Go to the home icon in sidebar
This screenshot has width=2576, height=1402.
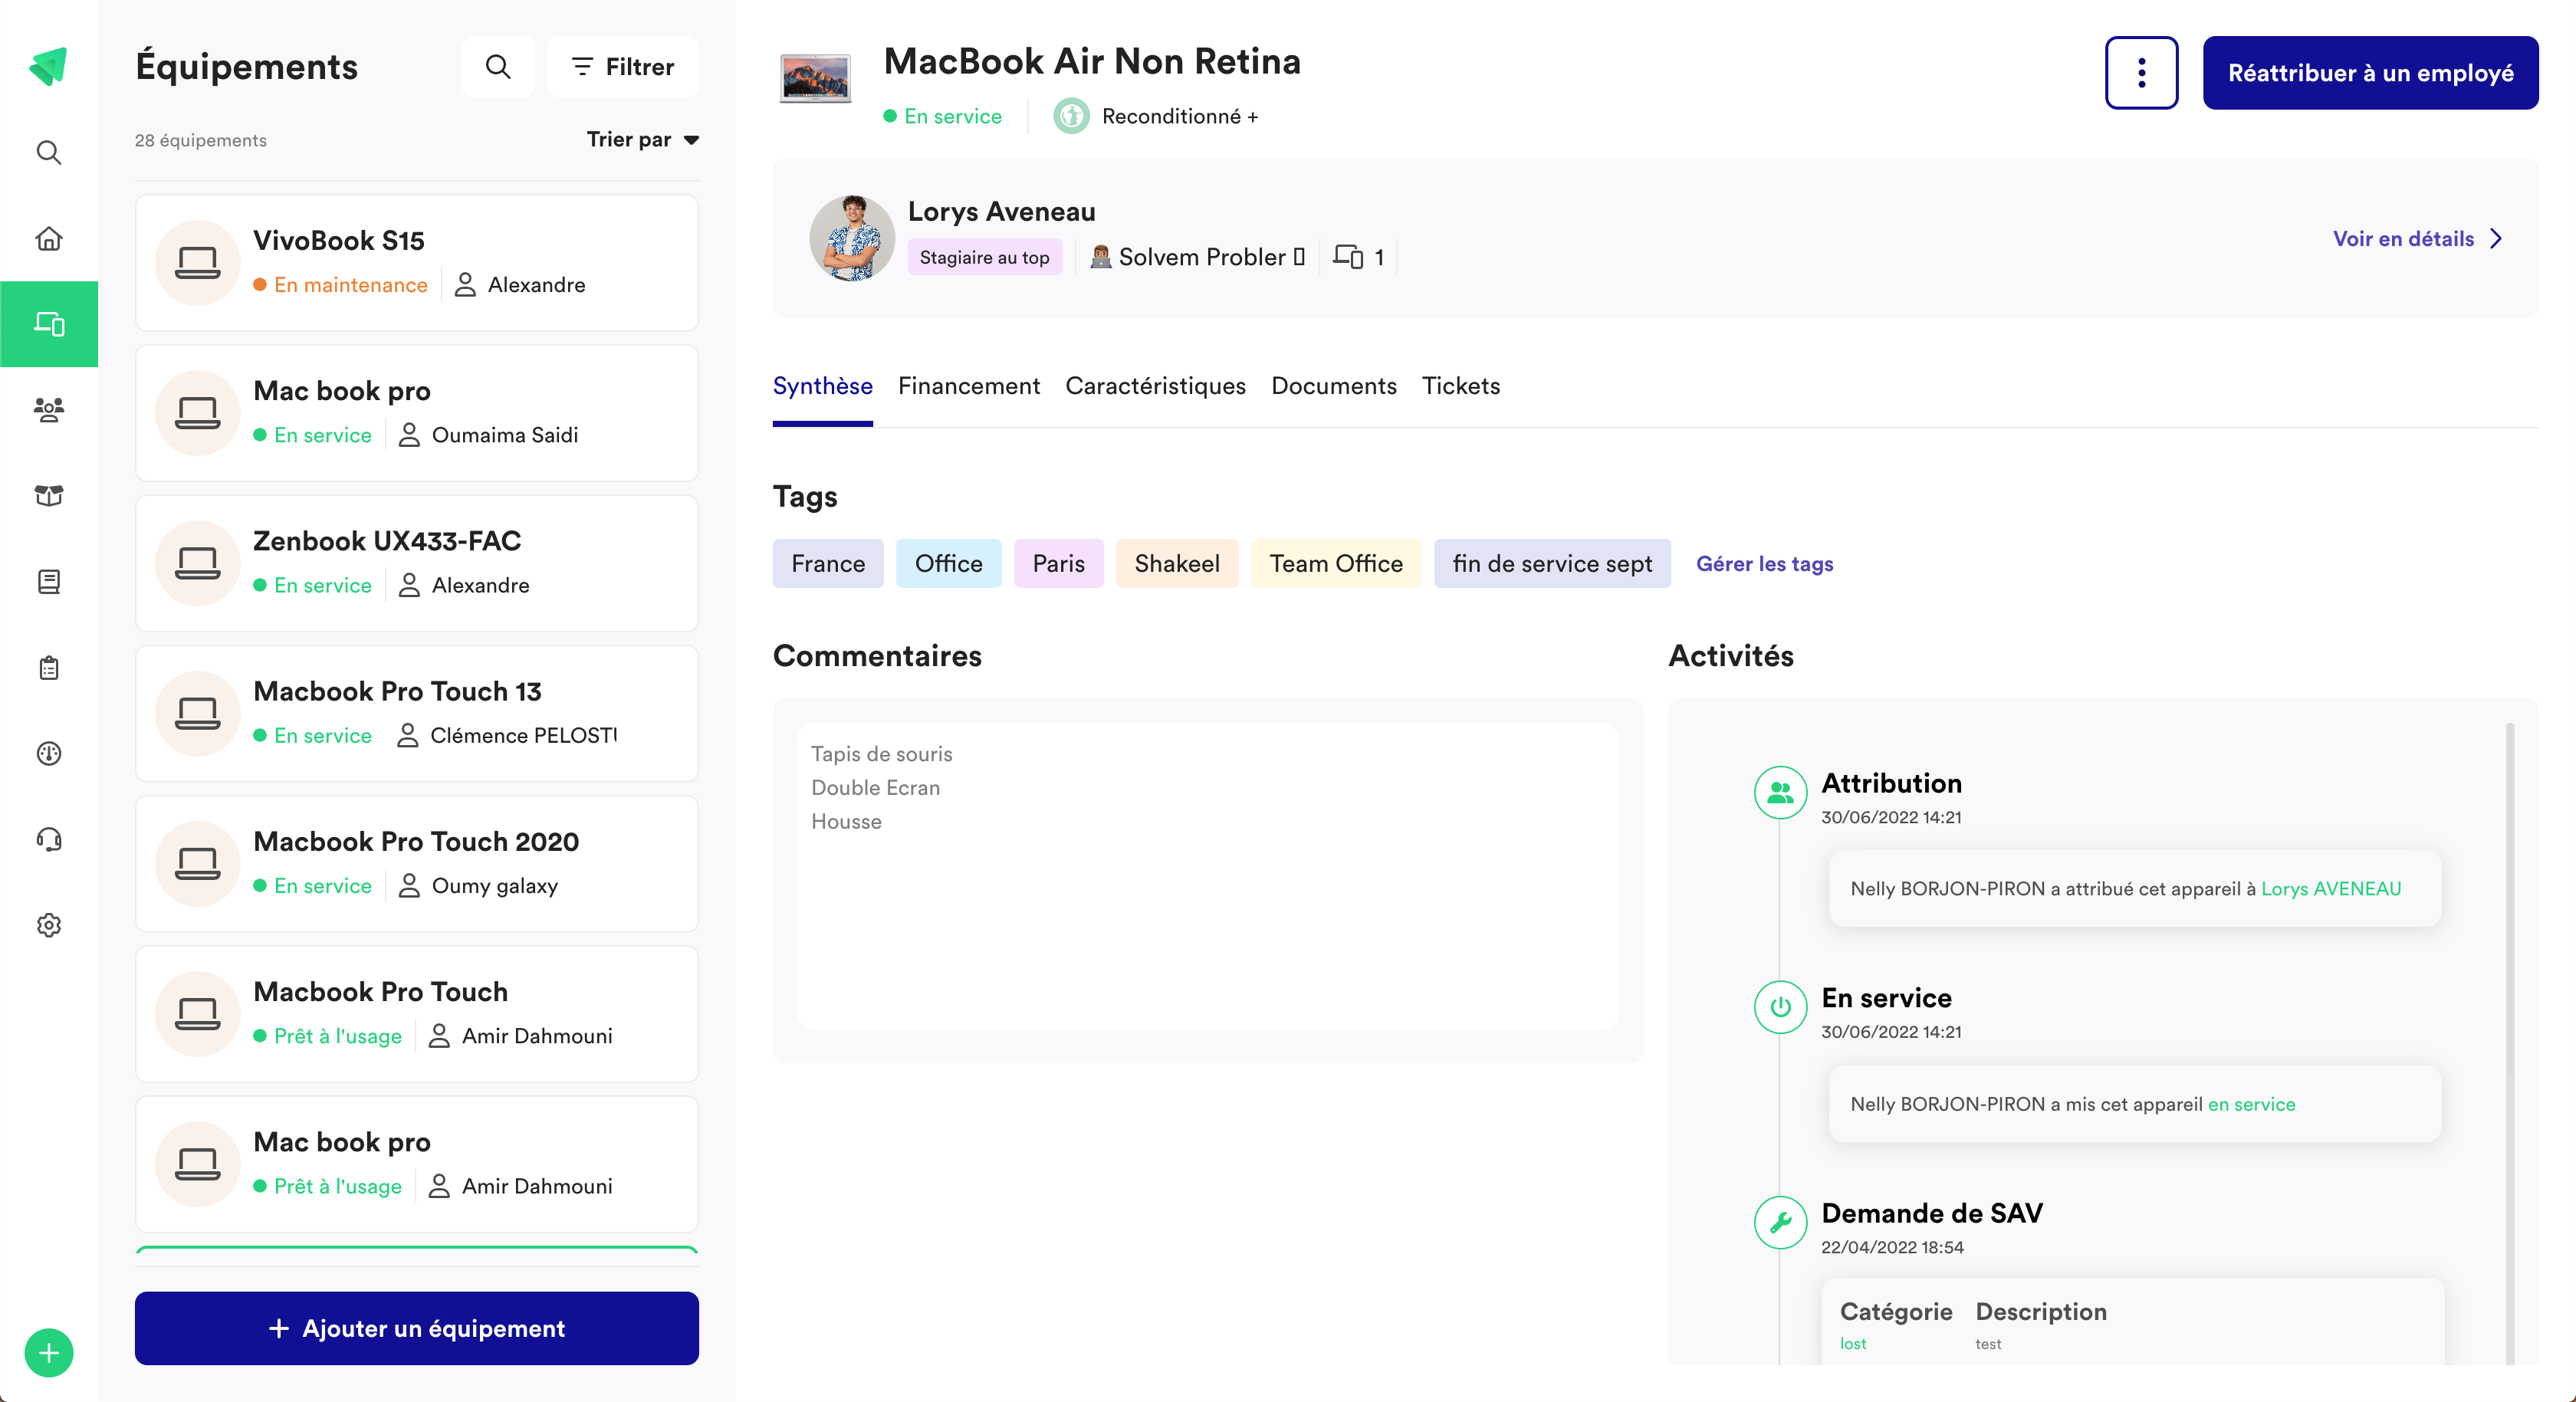coord(49,238)
